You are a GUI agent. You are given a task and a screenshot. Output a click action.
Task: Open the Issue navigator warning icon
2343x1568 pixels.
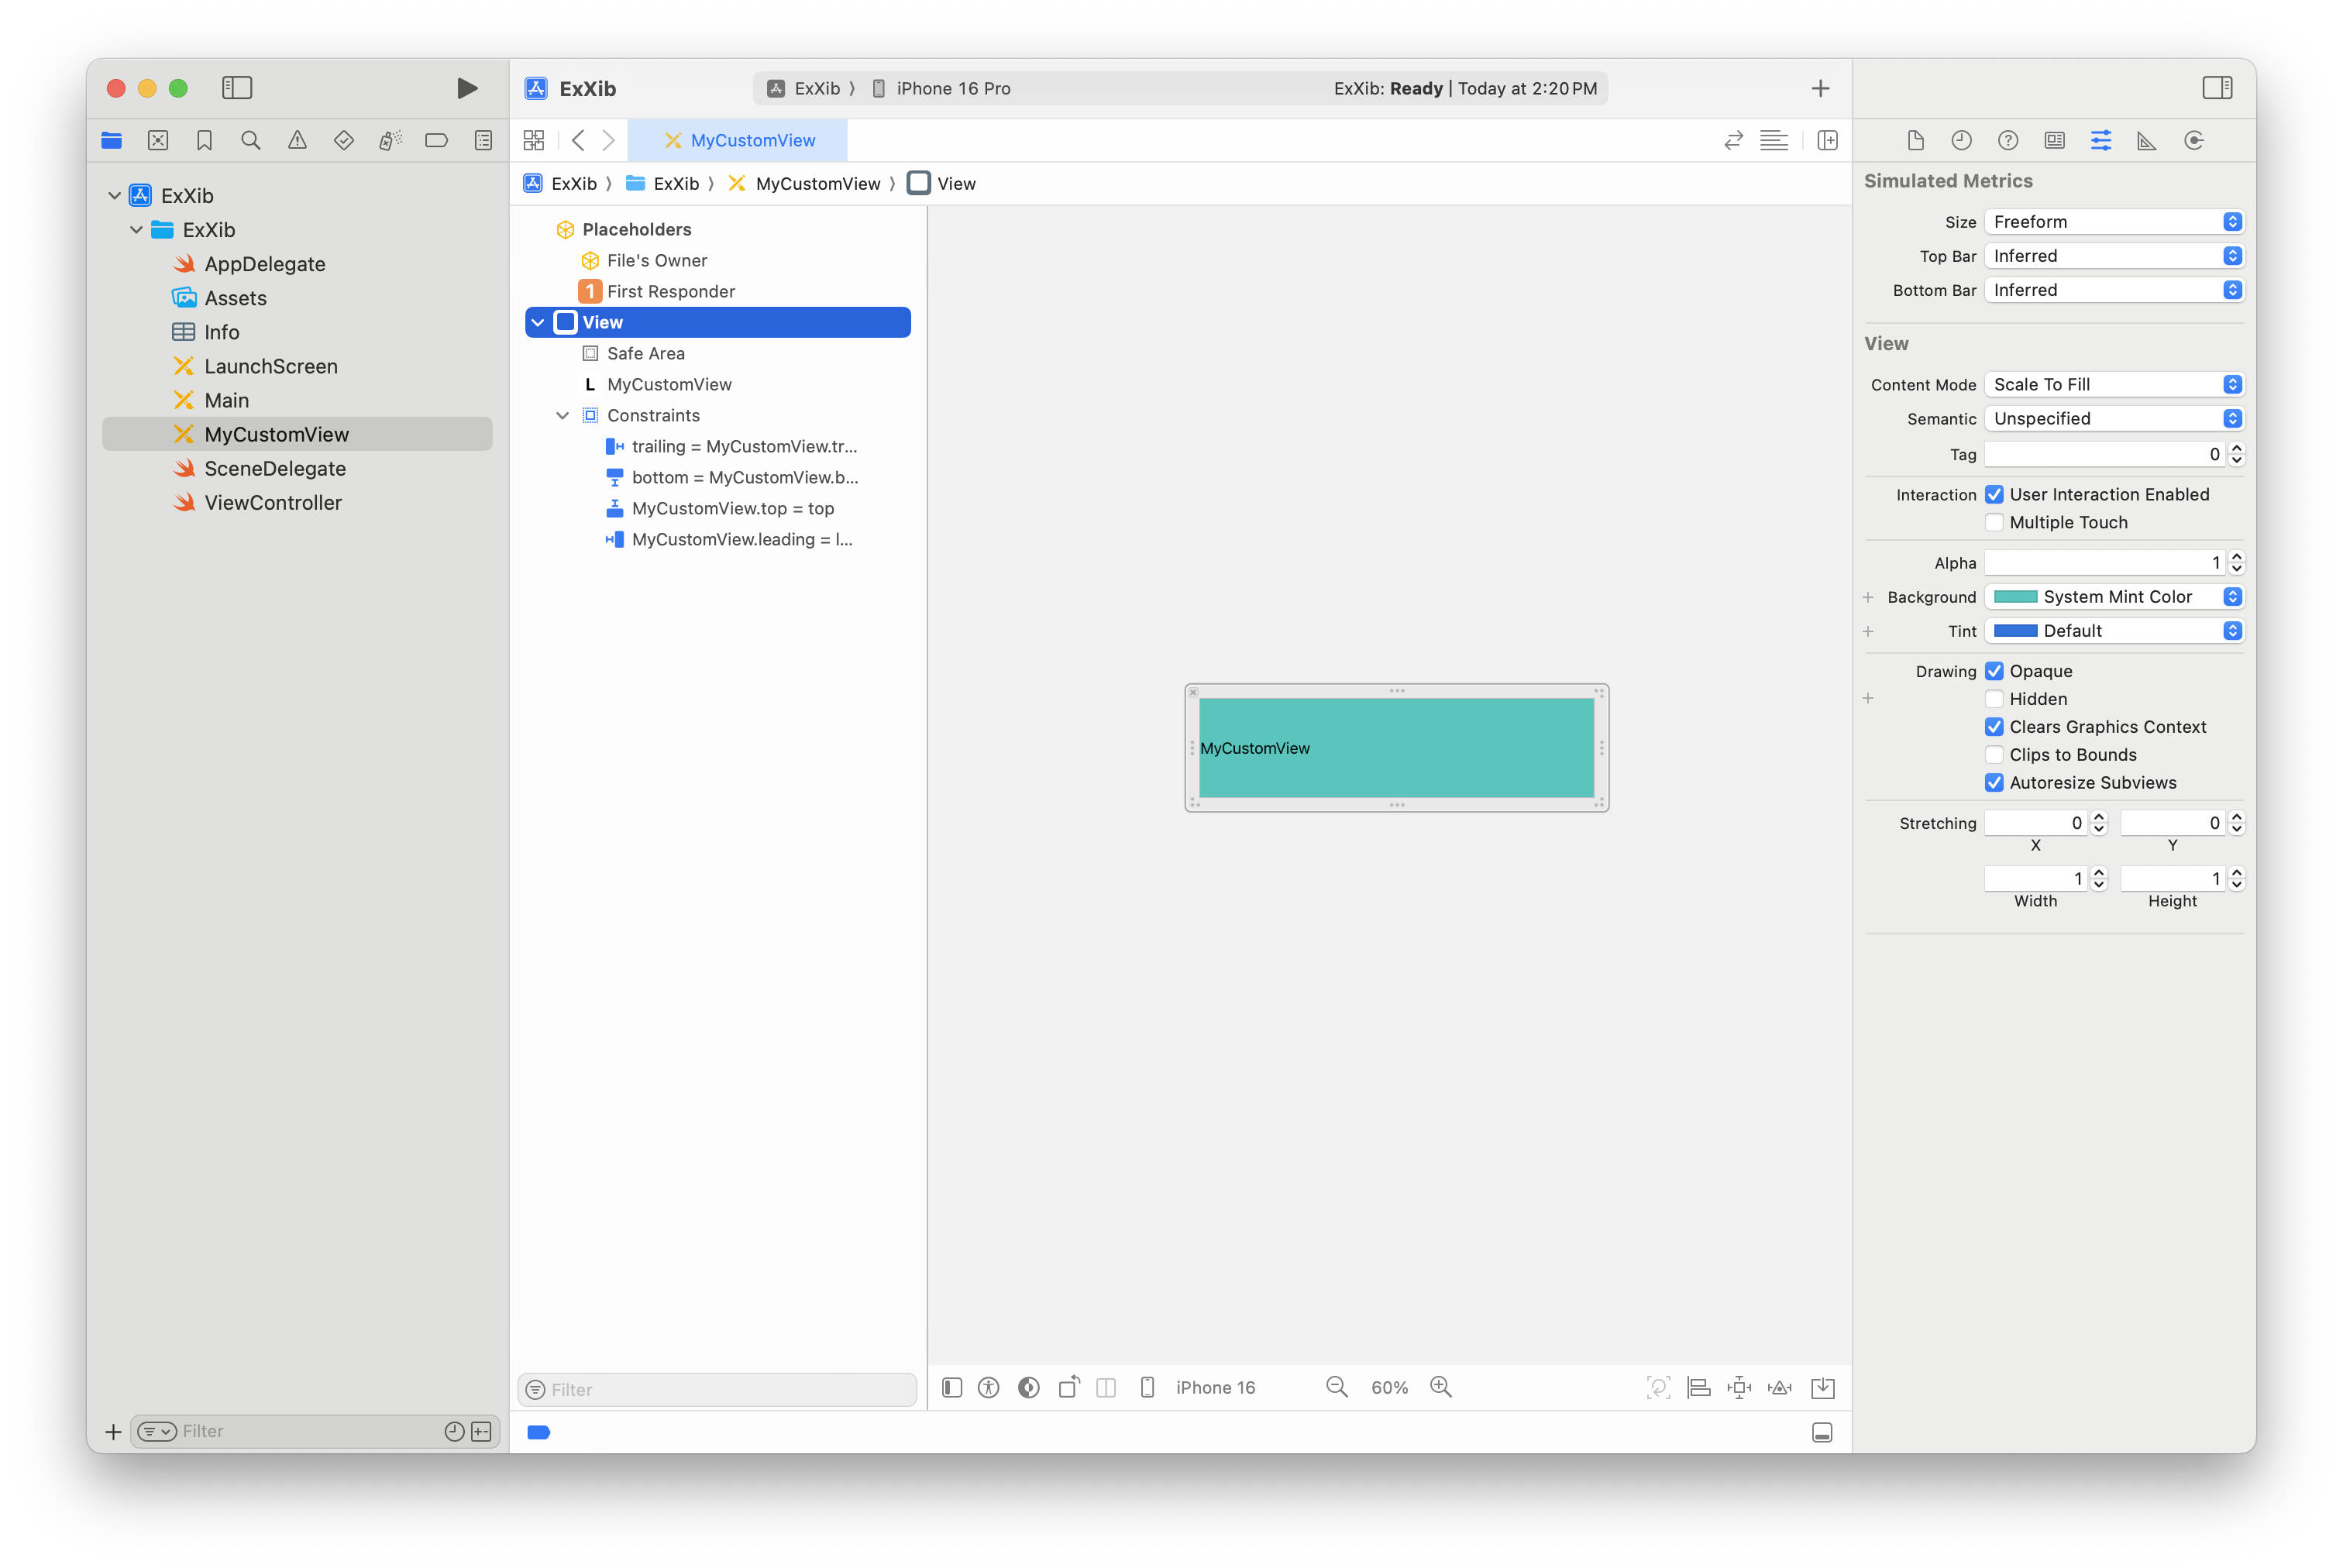tap(297, 141)
